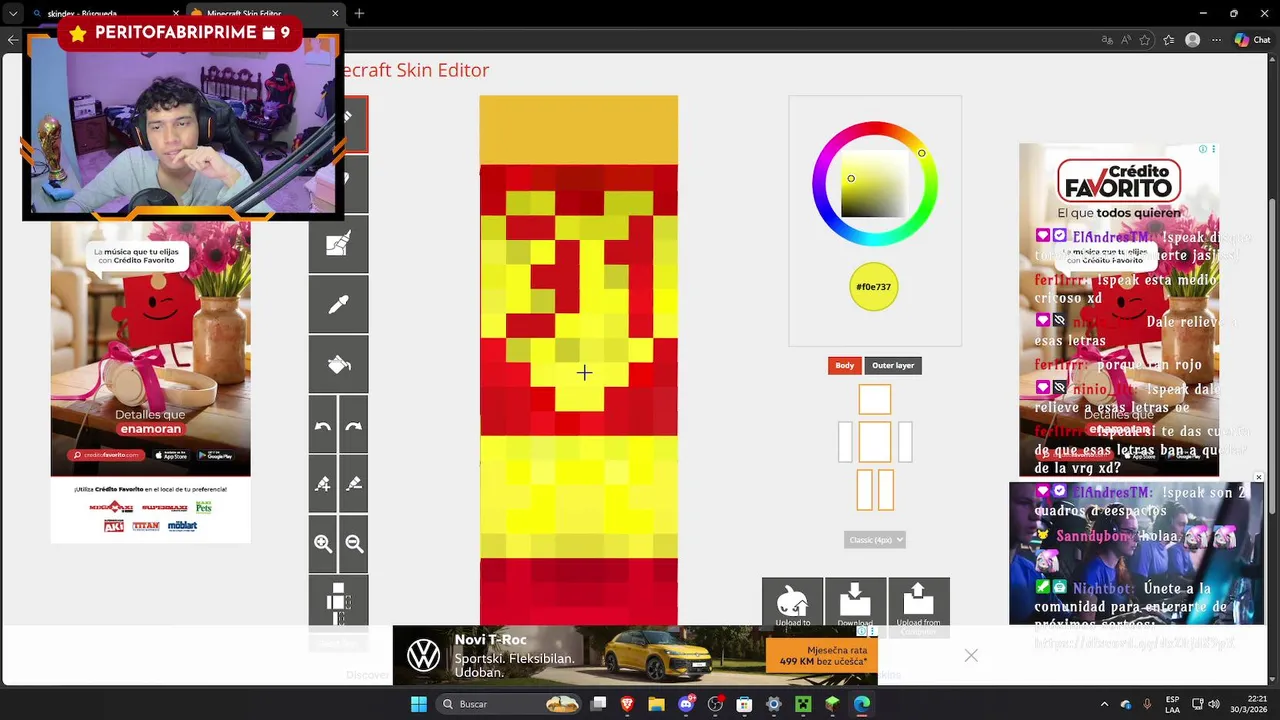Toggle the torso part of the model
Screen dimensions: 1280x720
(x=874, y=442)
